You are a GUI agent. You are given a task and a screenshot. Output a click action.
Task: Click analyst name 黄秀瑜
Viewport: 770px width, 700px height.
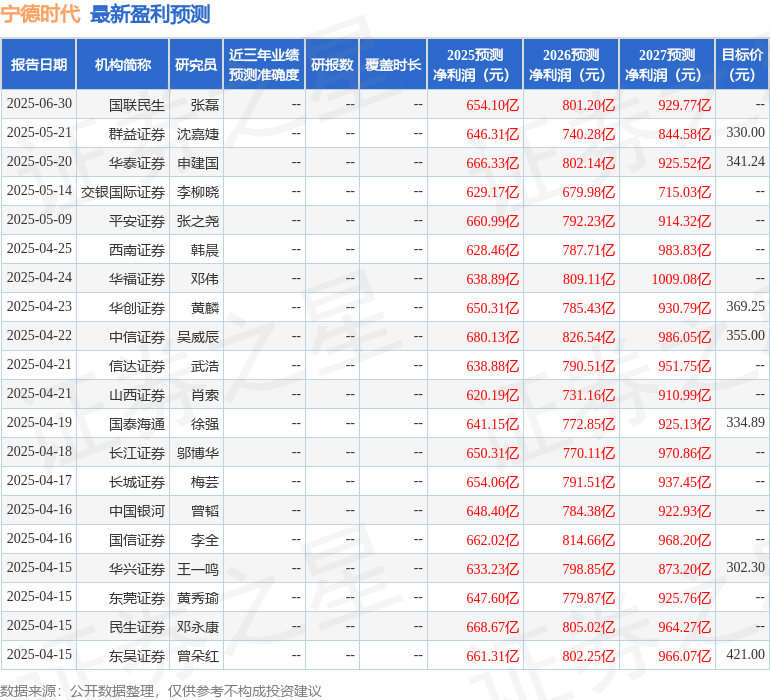198,598
